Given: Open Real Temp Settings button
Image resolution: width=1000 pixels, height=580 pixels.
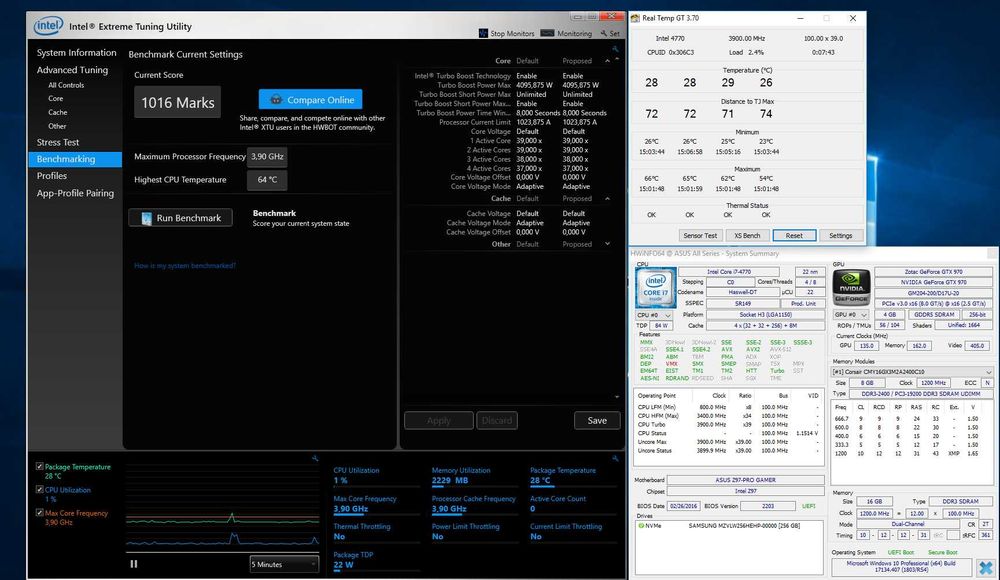Looking at the screenshot, I should pos(841,235).
